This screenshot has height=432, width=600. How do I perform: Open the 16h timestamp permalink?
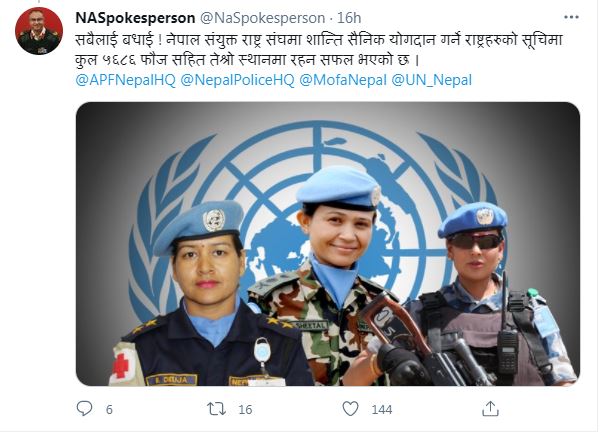349,18
